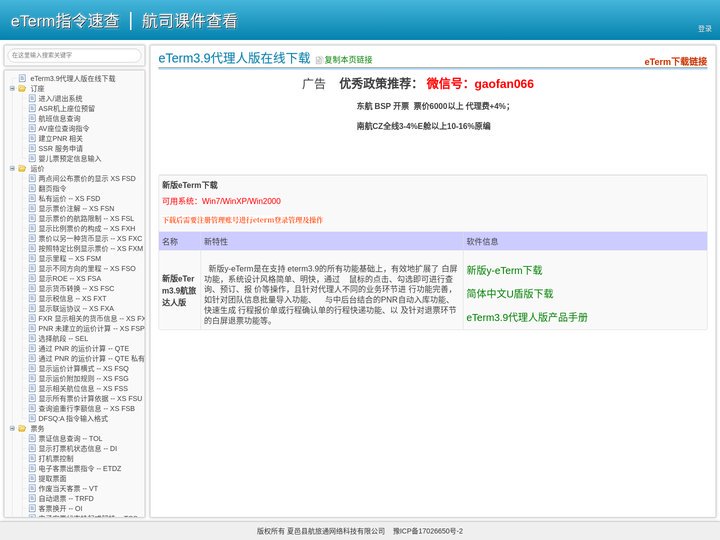The image size is (720, 540).
Task: Download 新版y-eTerm下载
Action: click(504, 270)
